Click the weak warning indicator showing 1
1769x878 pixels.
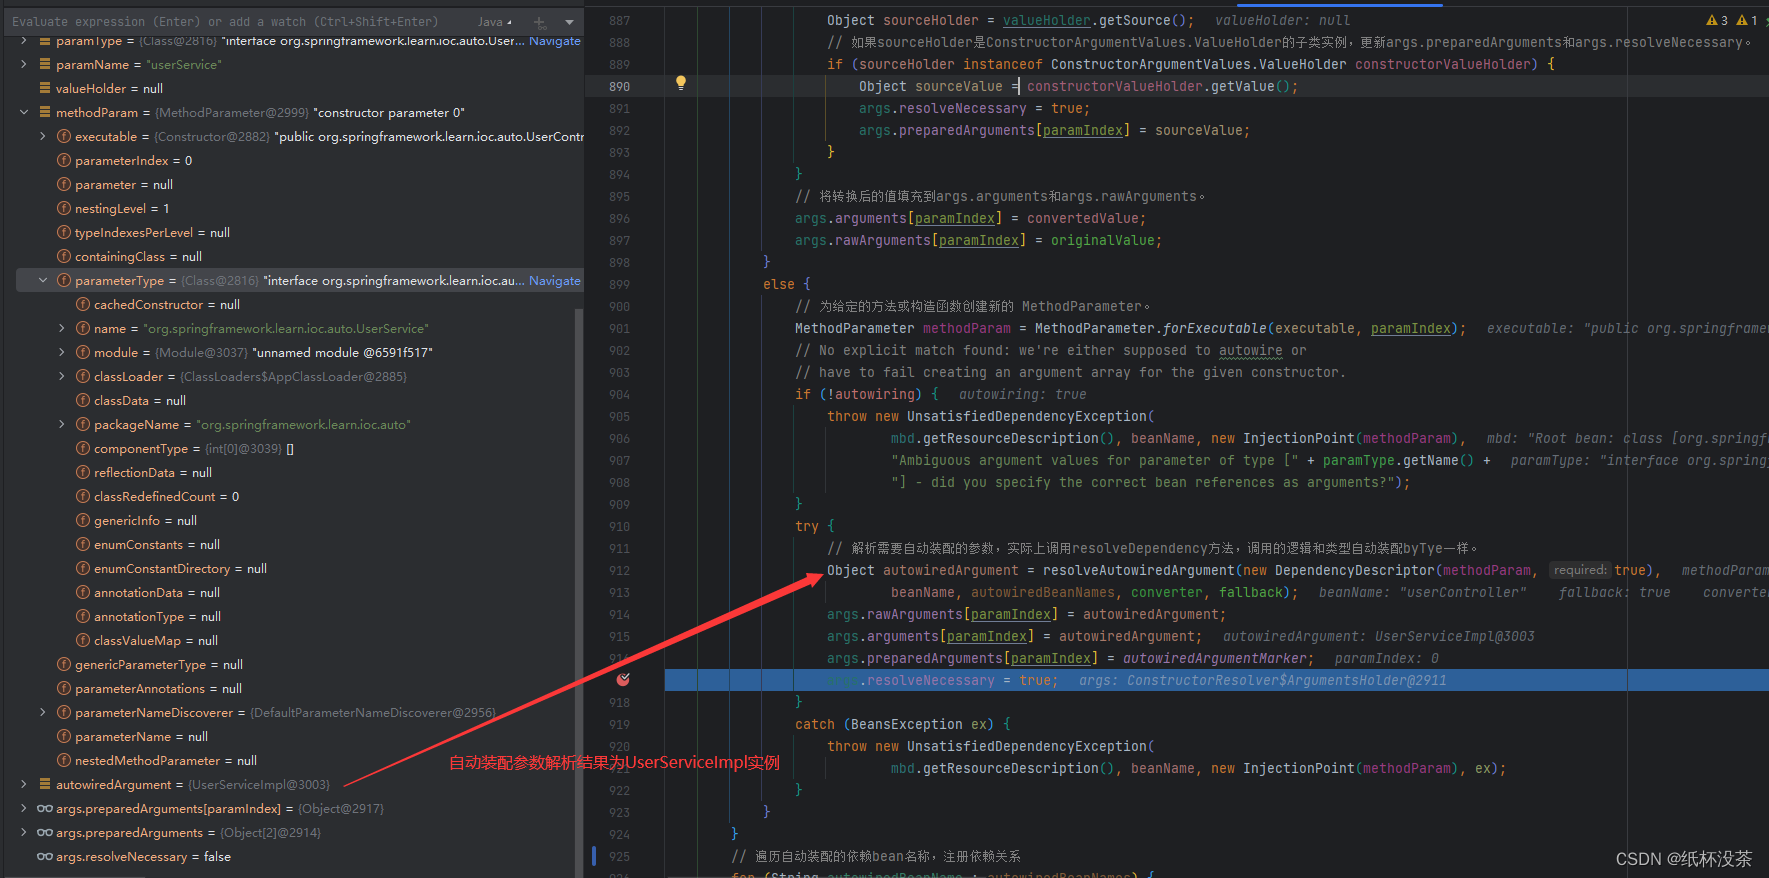[x=1747, y=20]
